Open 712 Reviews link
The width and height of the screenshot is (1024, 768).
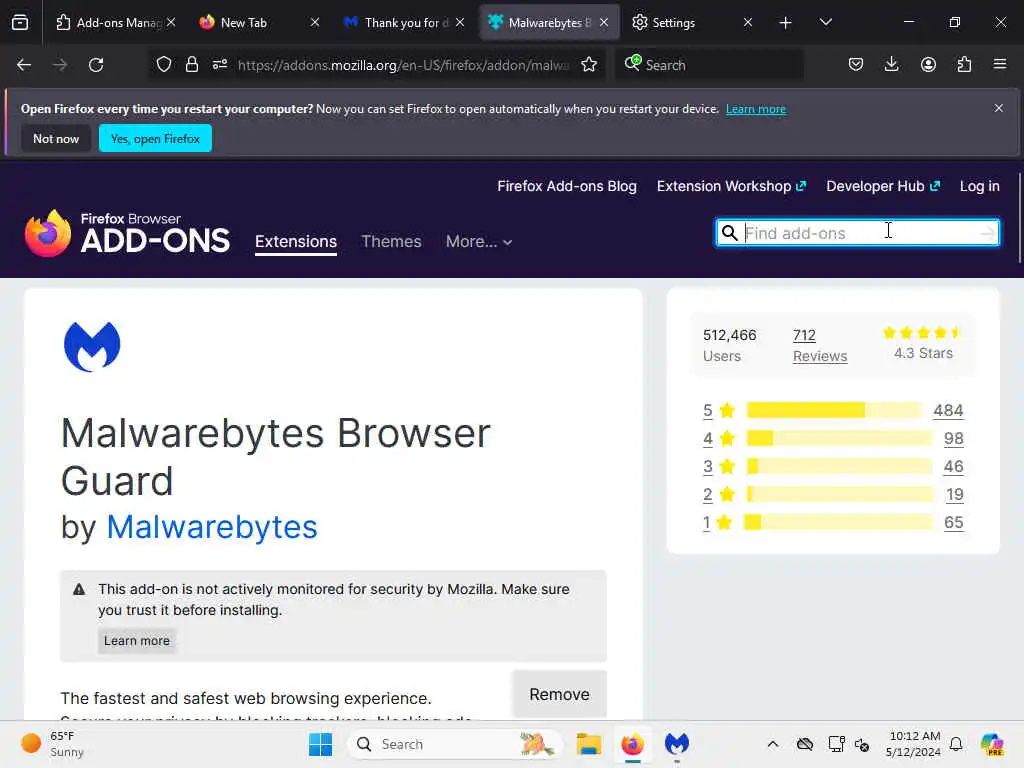pyautogui.click(x=820, y=345)
